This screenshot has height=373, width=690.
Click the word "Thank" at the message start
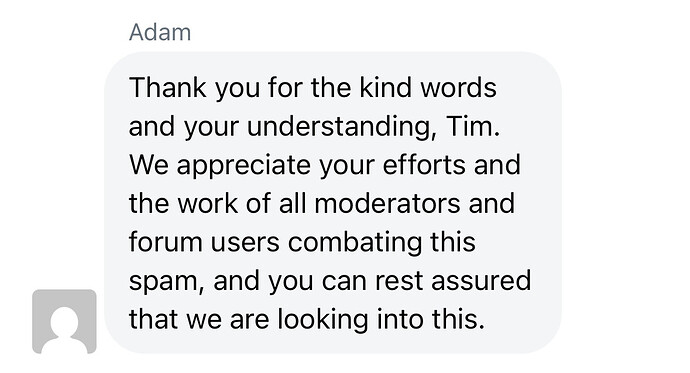(x=168, y=88)
